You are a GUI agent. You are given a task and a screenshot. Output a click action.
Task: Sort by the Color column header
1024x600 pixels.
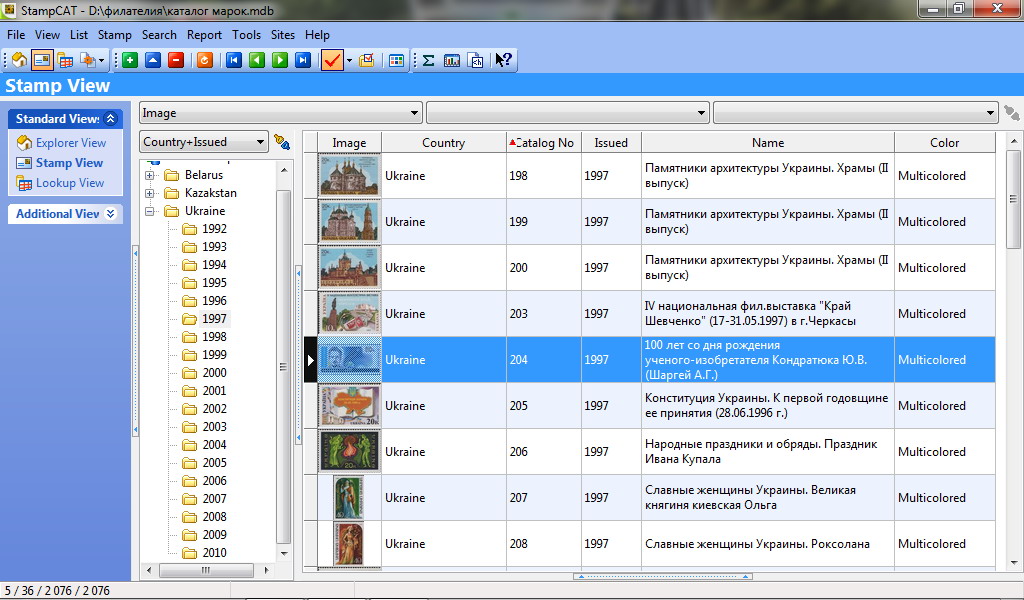click(x=944, y=142)
